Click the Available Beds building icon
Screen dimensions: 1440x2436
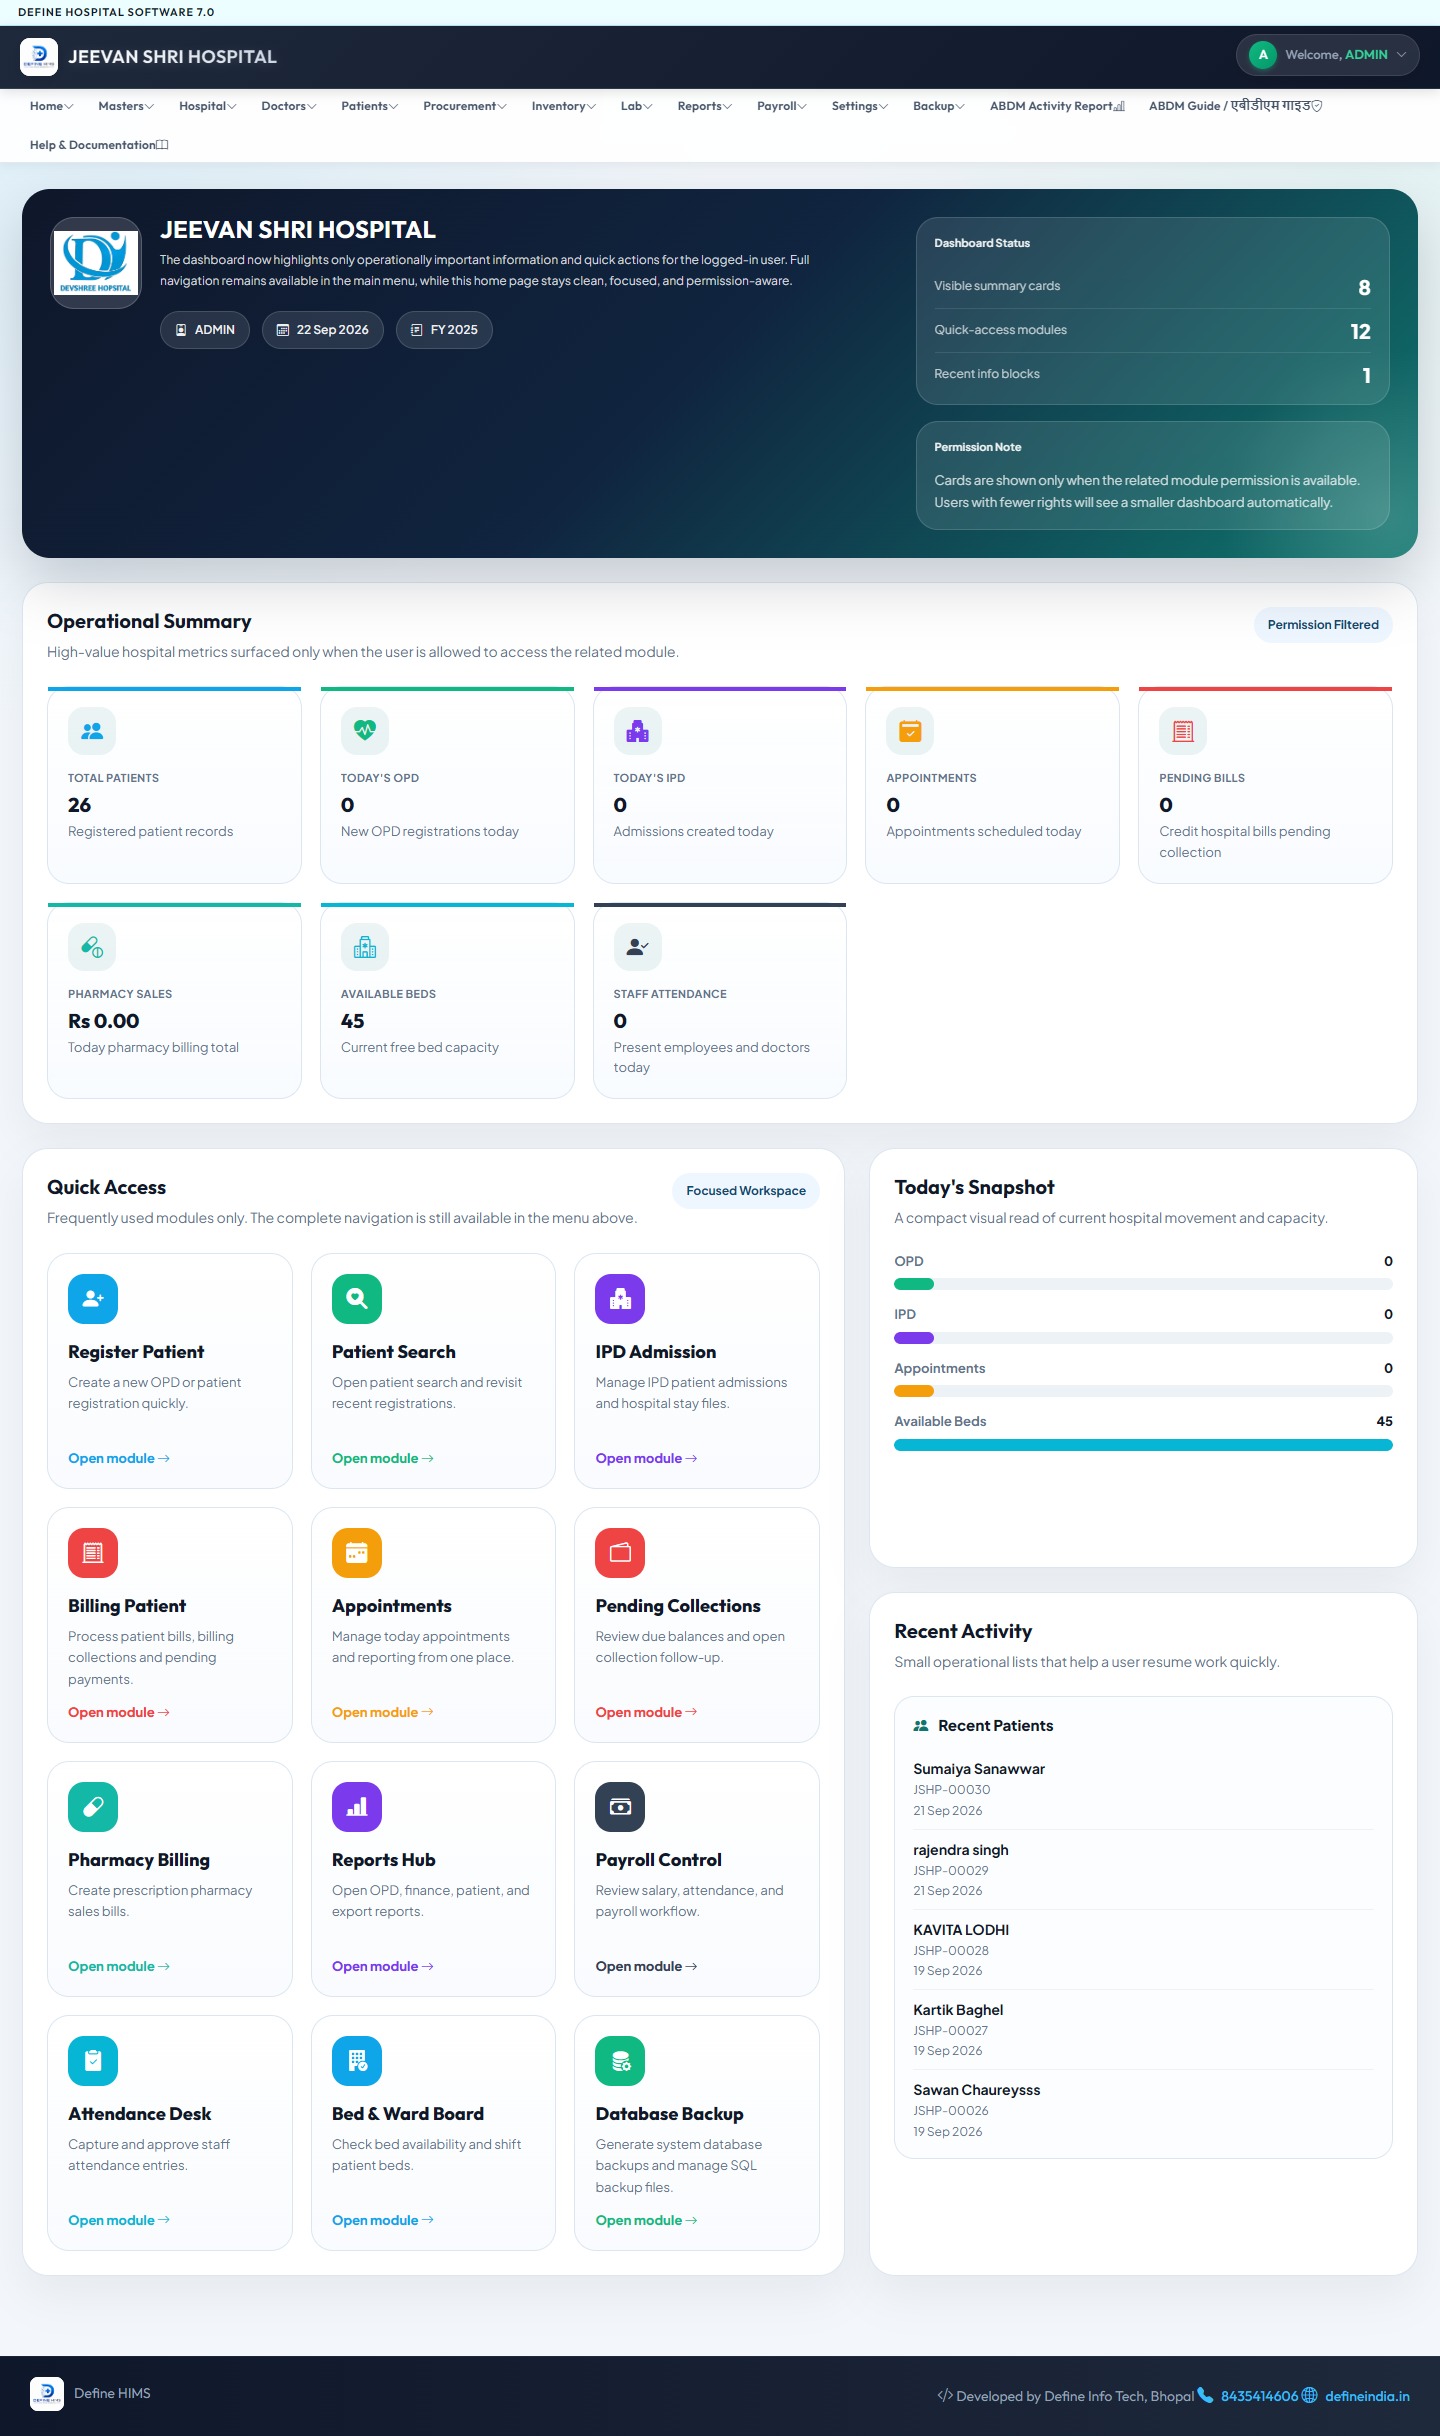[x=365, y=947]
